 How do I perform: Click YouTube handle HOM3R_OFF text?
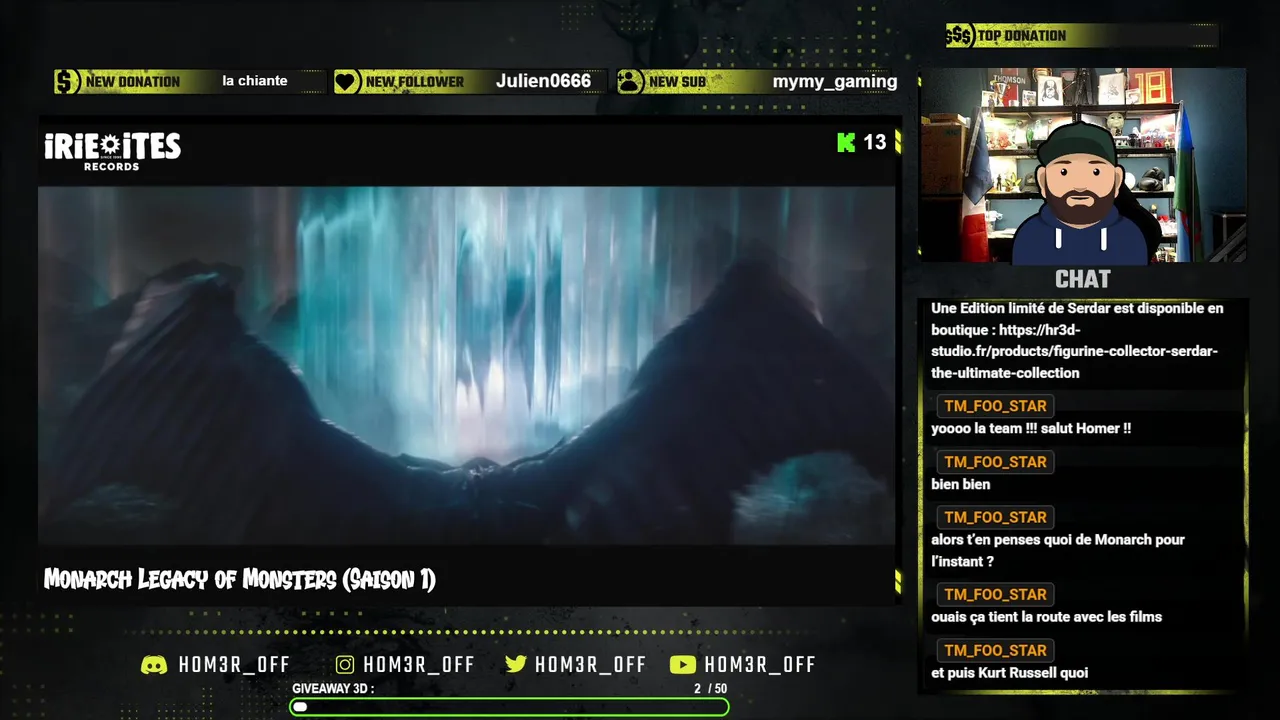pyautogui.click(x=760, y=665)
